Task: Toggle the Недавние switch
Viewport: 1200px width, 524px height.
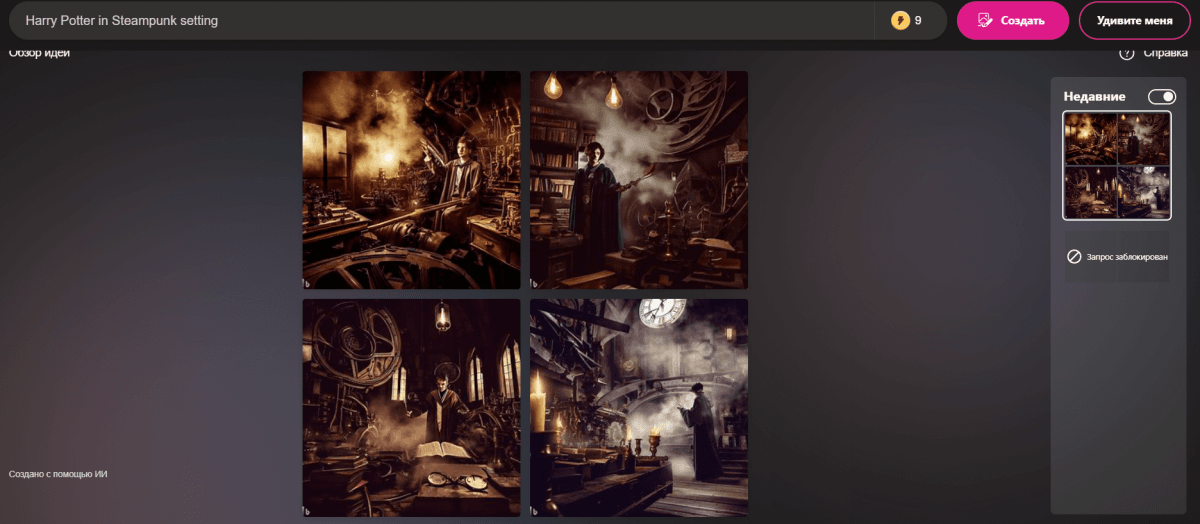Action: 1162,96
